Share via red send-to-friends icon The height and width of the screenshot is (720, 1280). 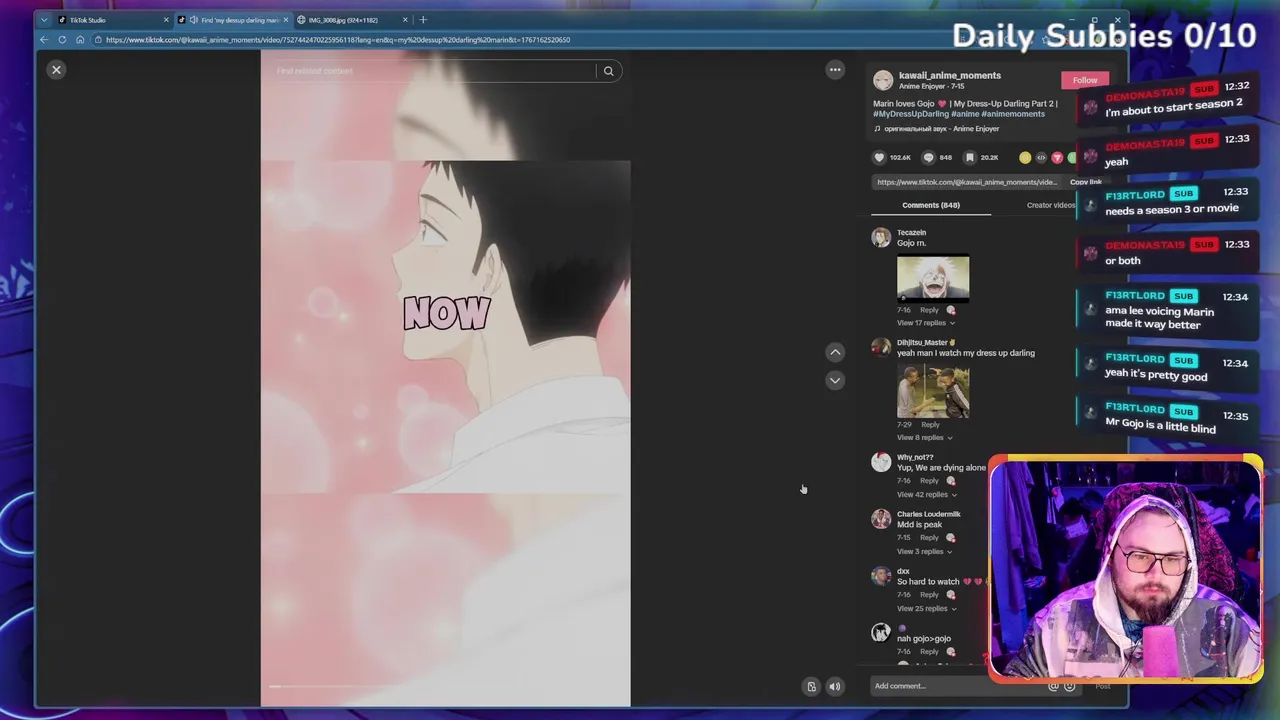pyautogui.click(x=1057, y=157)
